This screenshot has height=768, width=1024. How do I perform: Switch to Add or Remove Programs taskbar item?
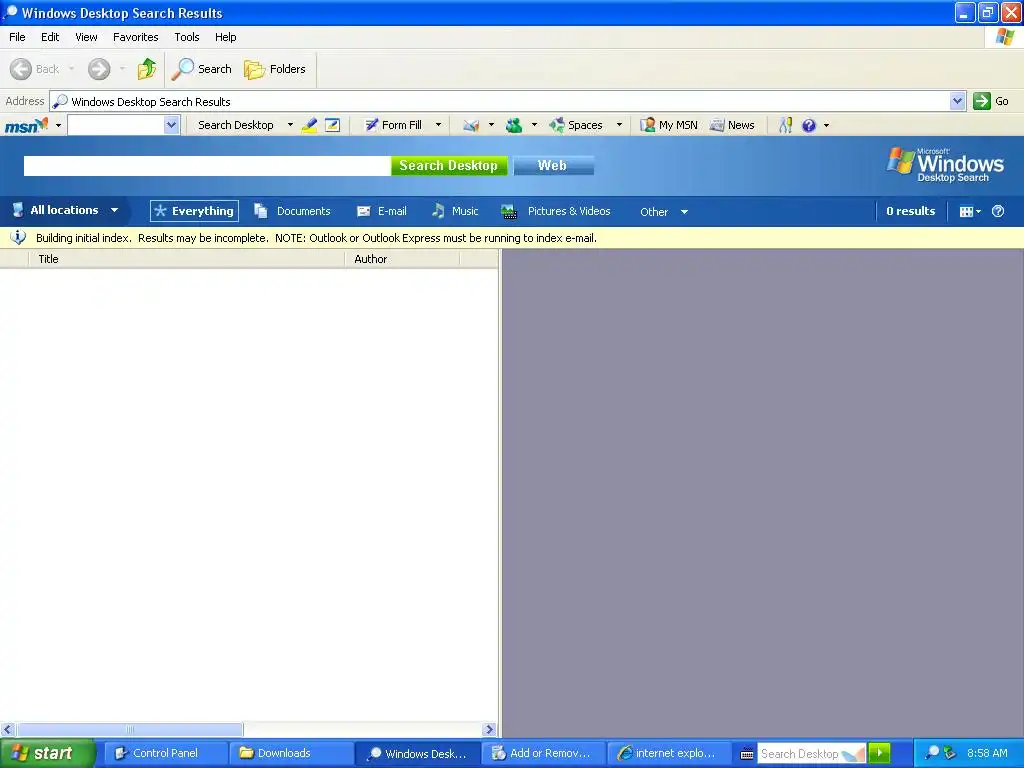tap(543, 753)
